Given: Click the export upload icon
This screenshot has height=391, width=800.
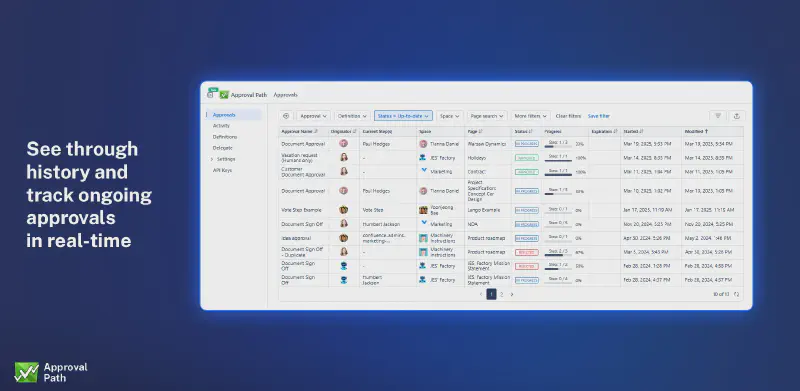Looking at the screenshot, I should [737, 116].
